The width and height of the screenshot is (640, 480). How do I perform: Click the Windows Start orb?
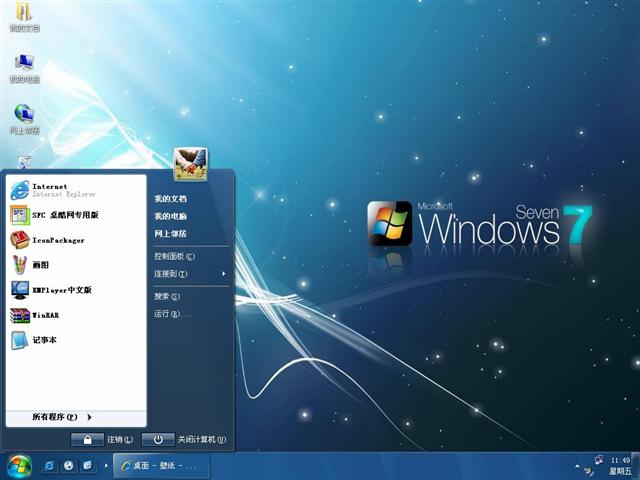(x=19, y=465)
